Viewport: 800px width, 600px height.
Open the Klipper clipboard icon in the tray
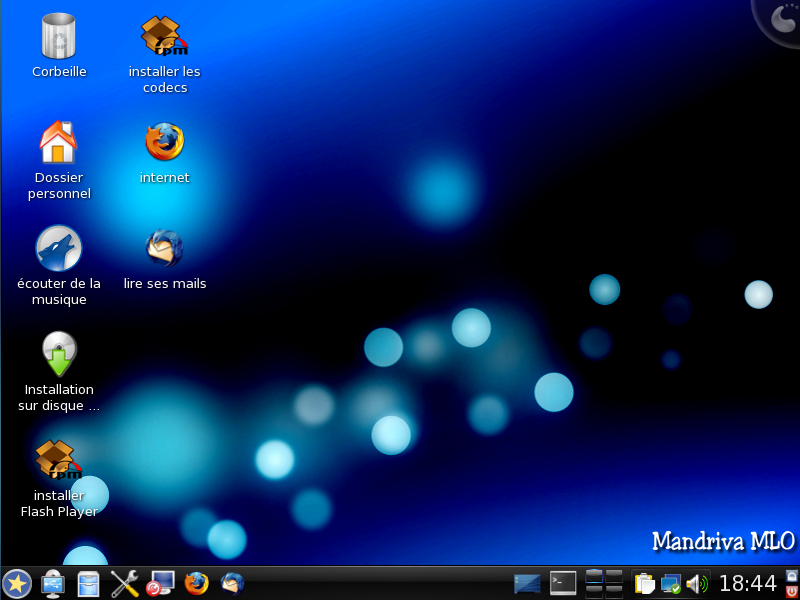[x=646, y=582]
